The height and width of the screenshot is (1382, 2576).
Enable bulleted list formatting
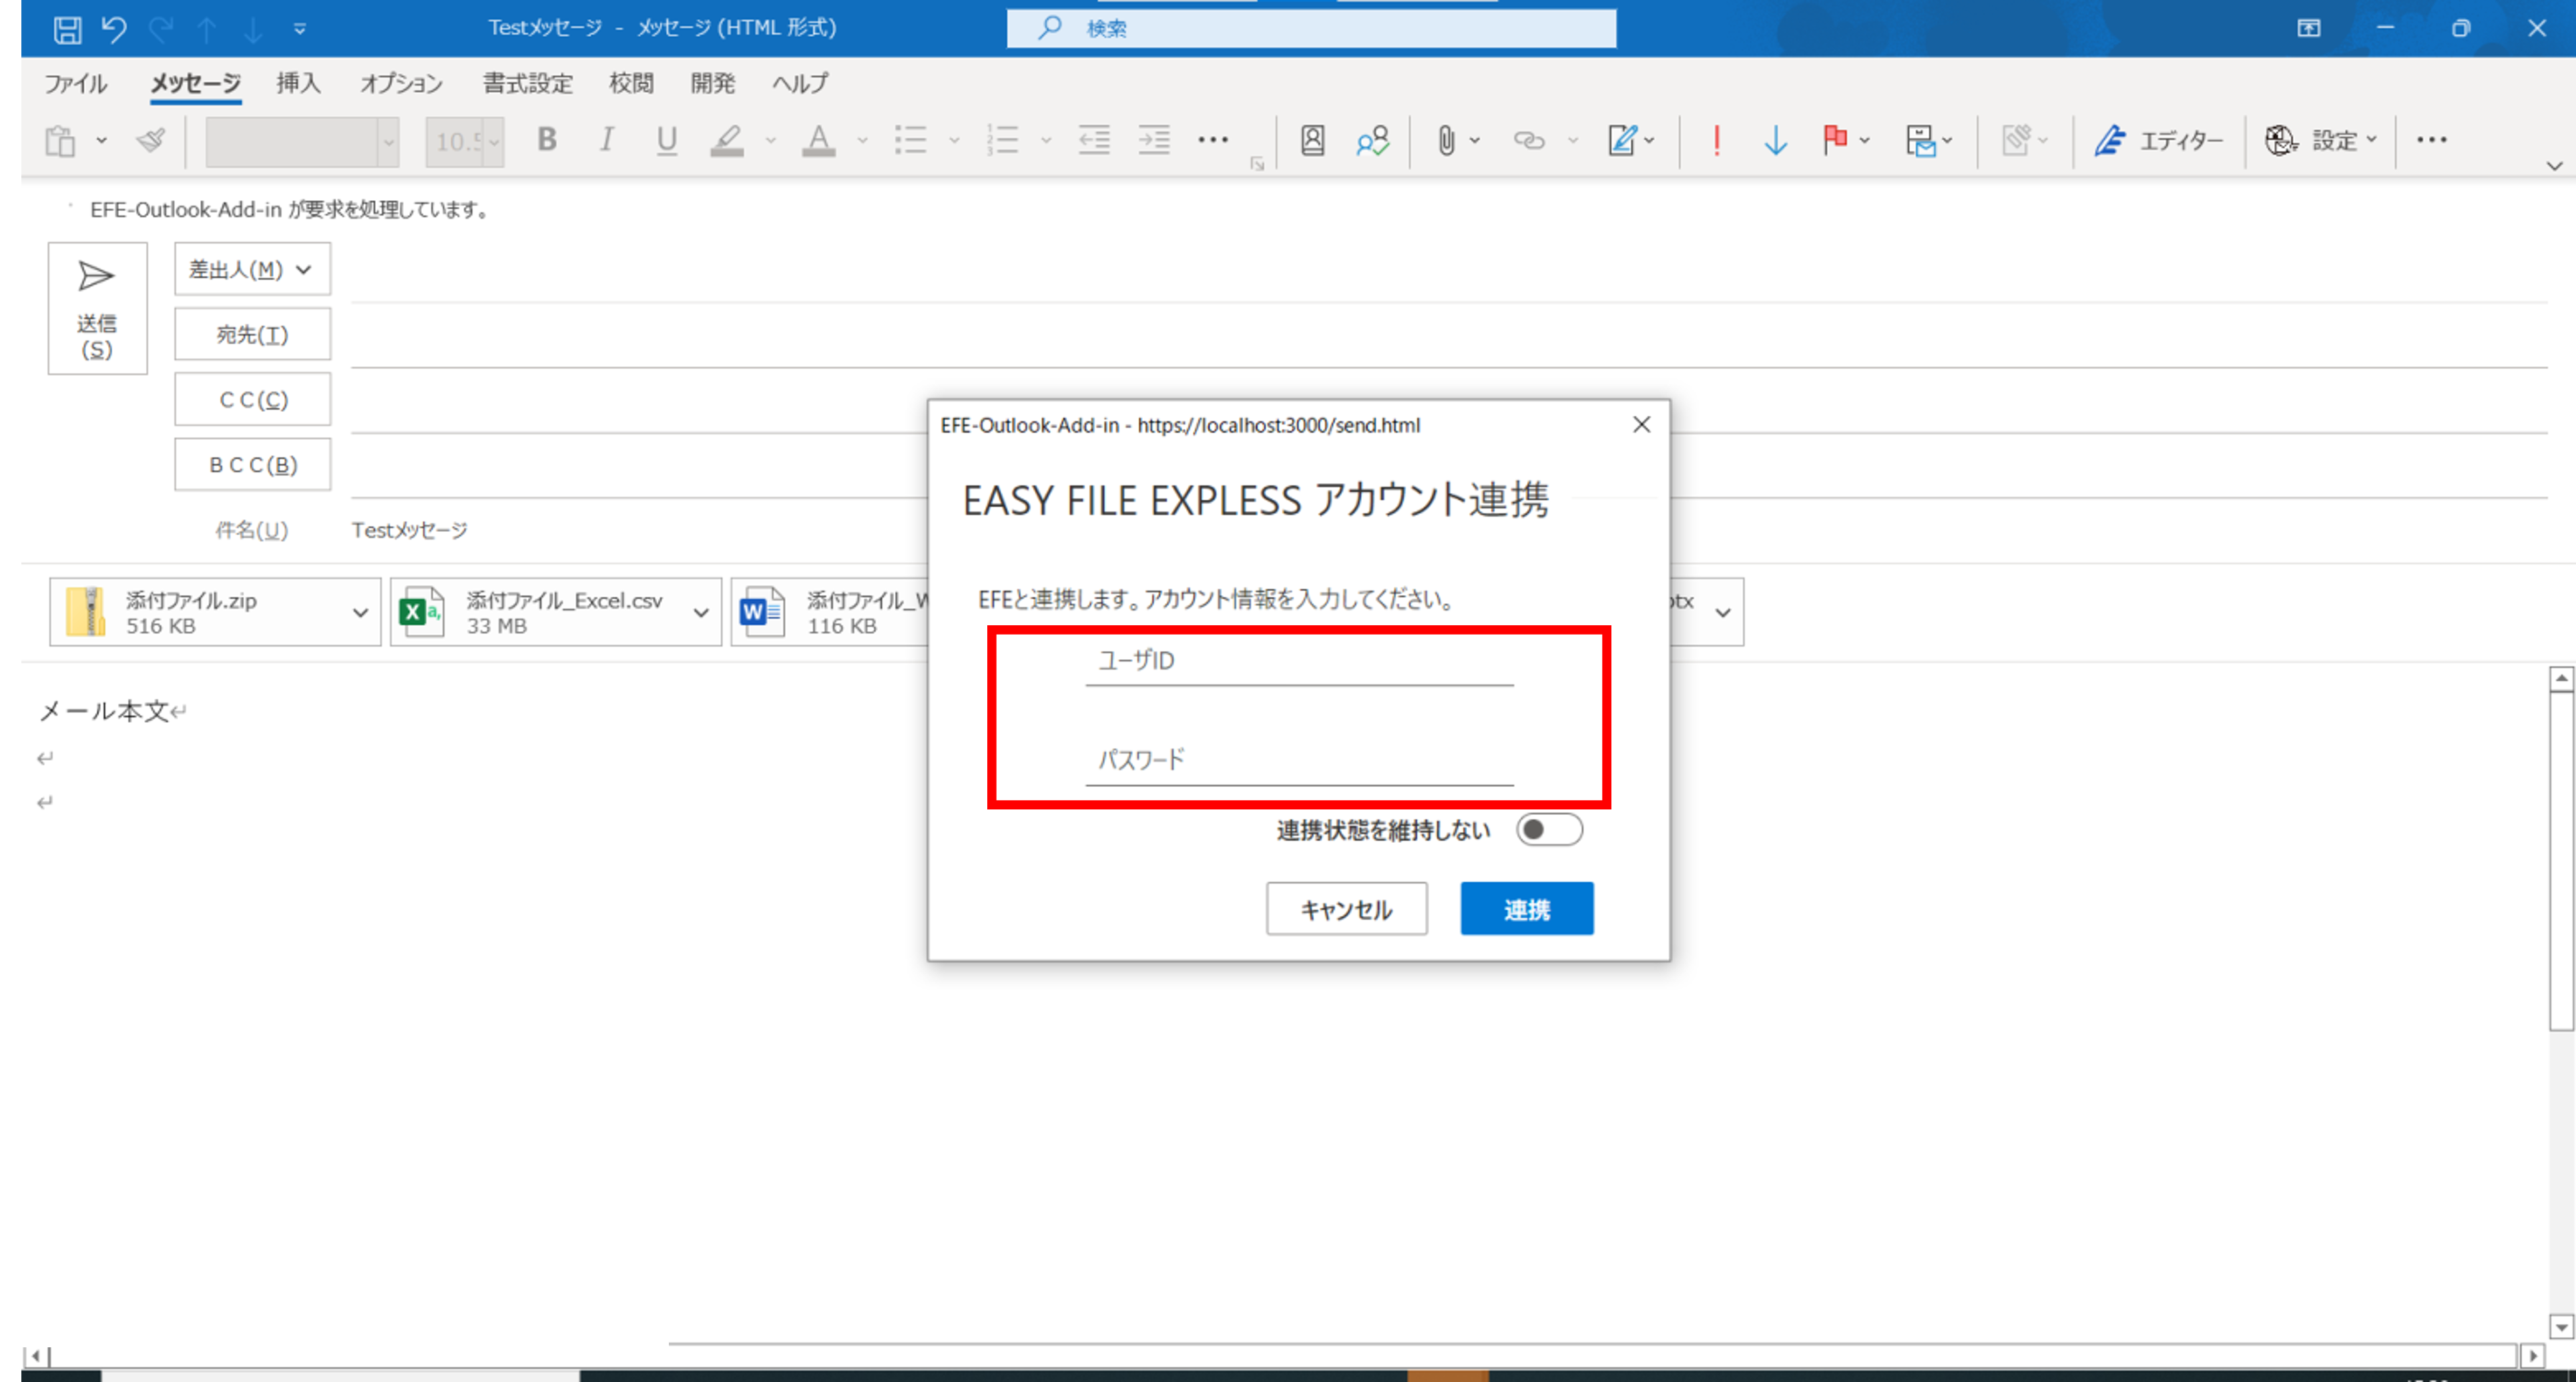(x=911, y=140)
